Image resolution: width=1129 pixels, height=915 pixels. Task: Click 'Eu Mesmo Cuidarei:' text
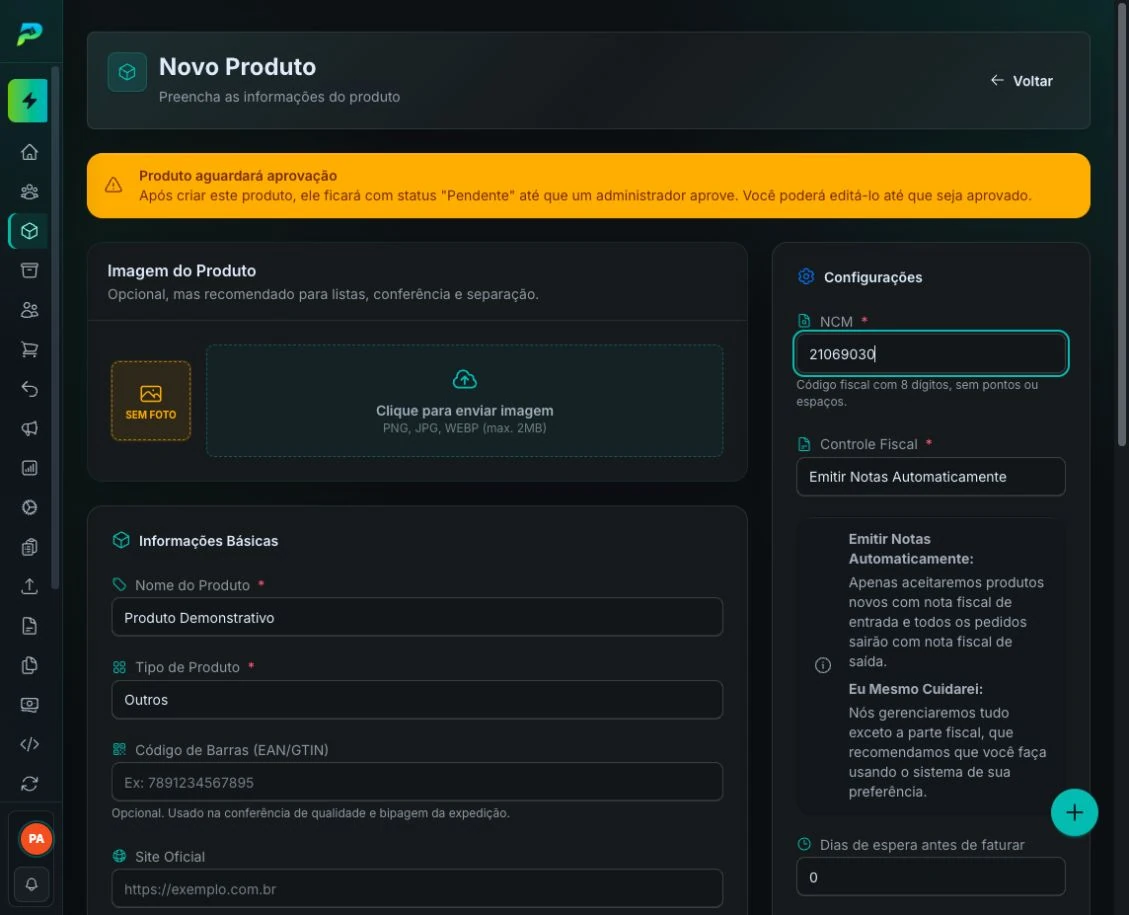[915, 689]
